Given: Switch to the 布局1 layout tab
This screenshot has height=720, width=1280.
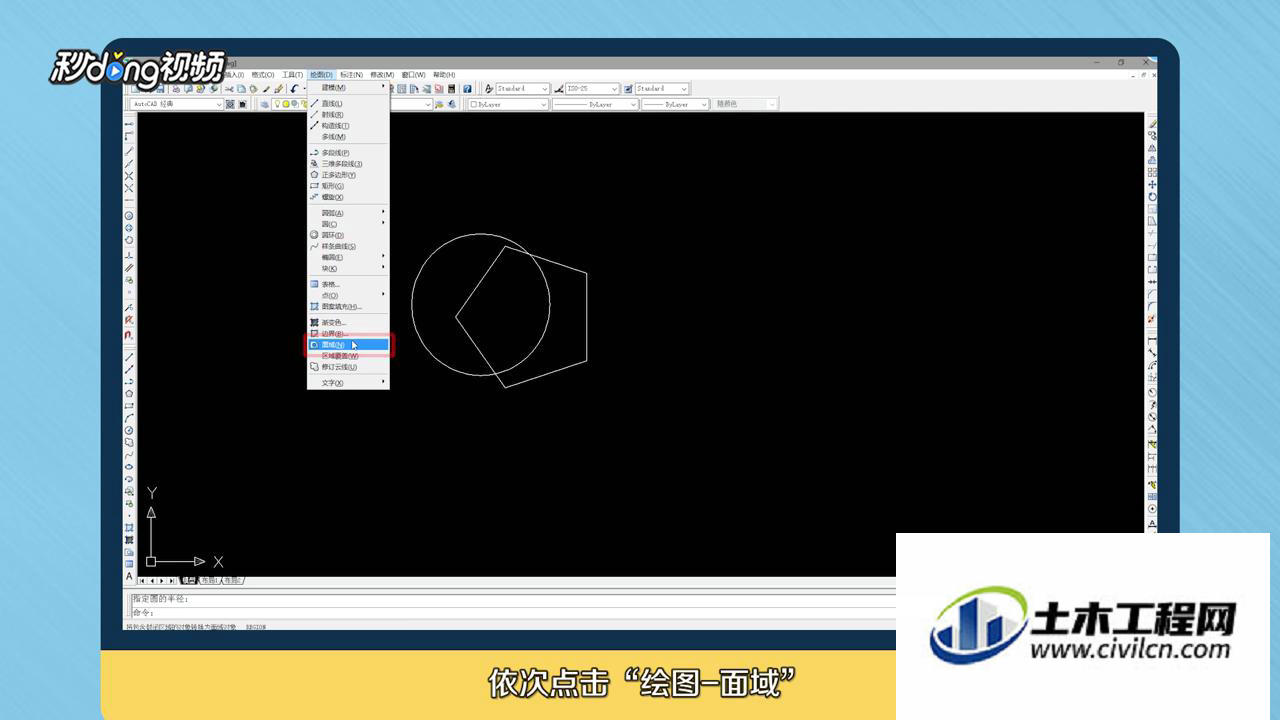Looking at the screenshot, I should (x=209, y=580).
